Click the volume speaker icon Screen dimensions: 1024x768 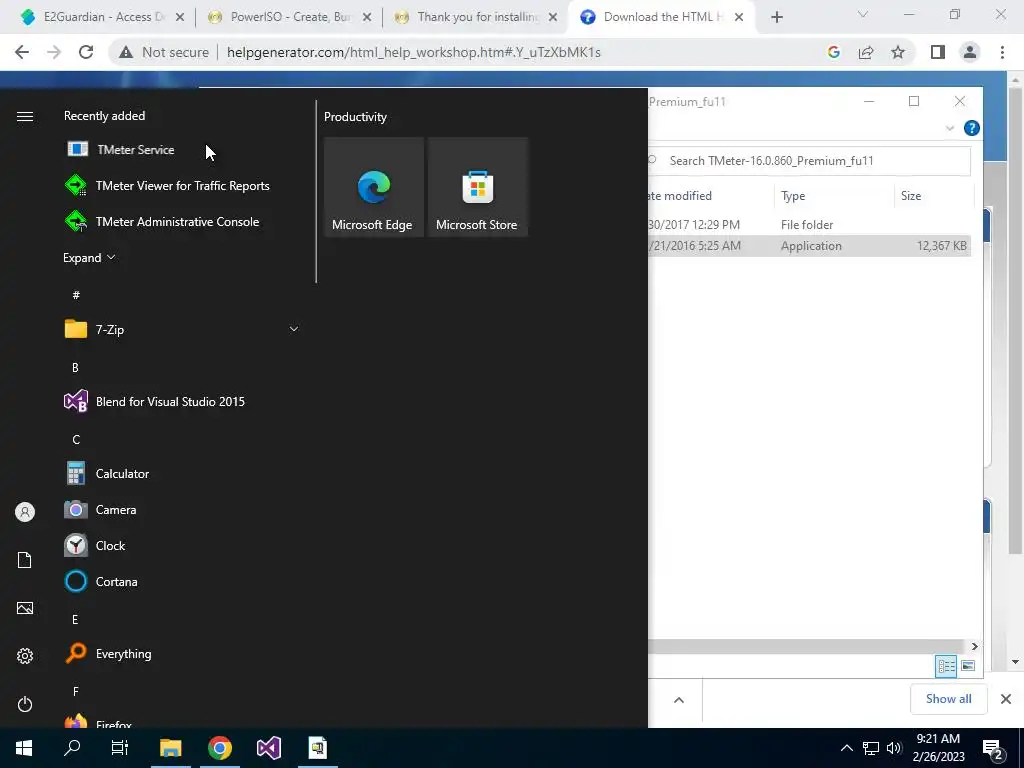click(894, 748)
